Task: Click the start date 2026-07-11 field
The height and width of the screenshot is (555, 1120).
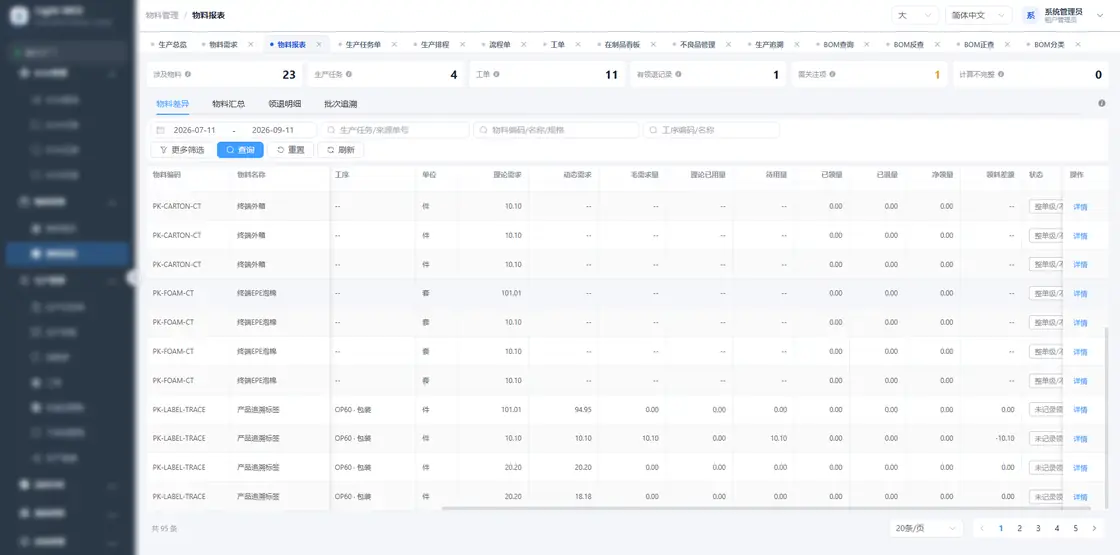Action: [x=194, y=130]
